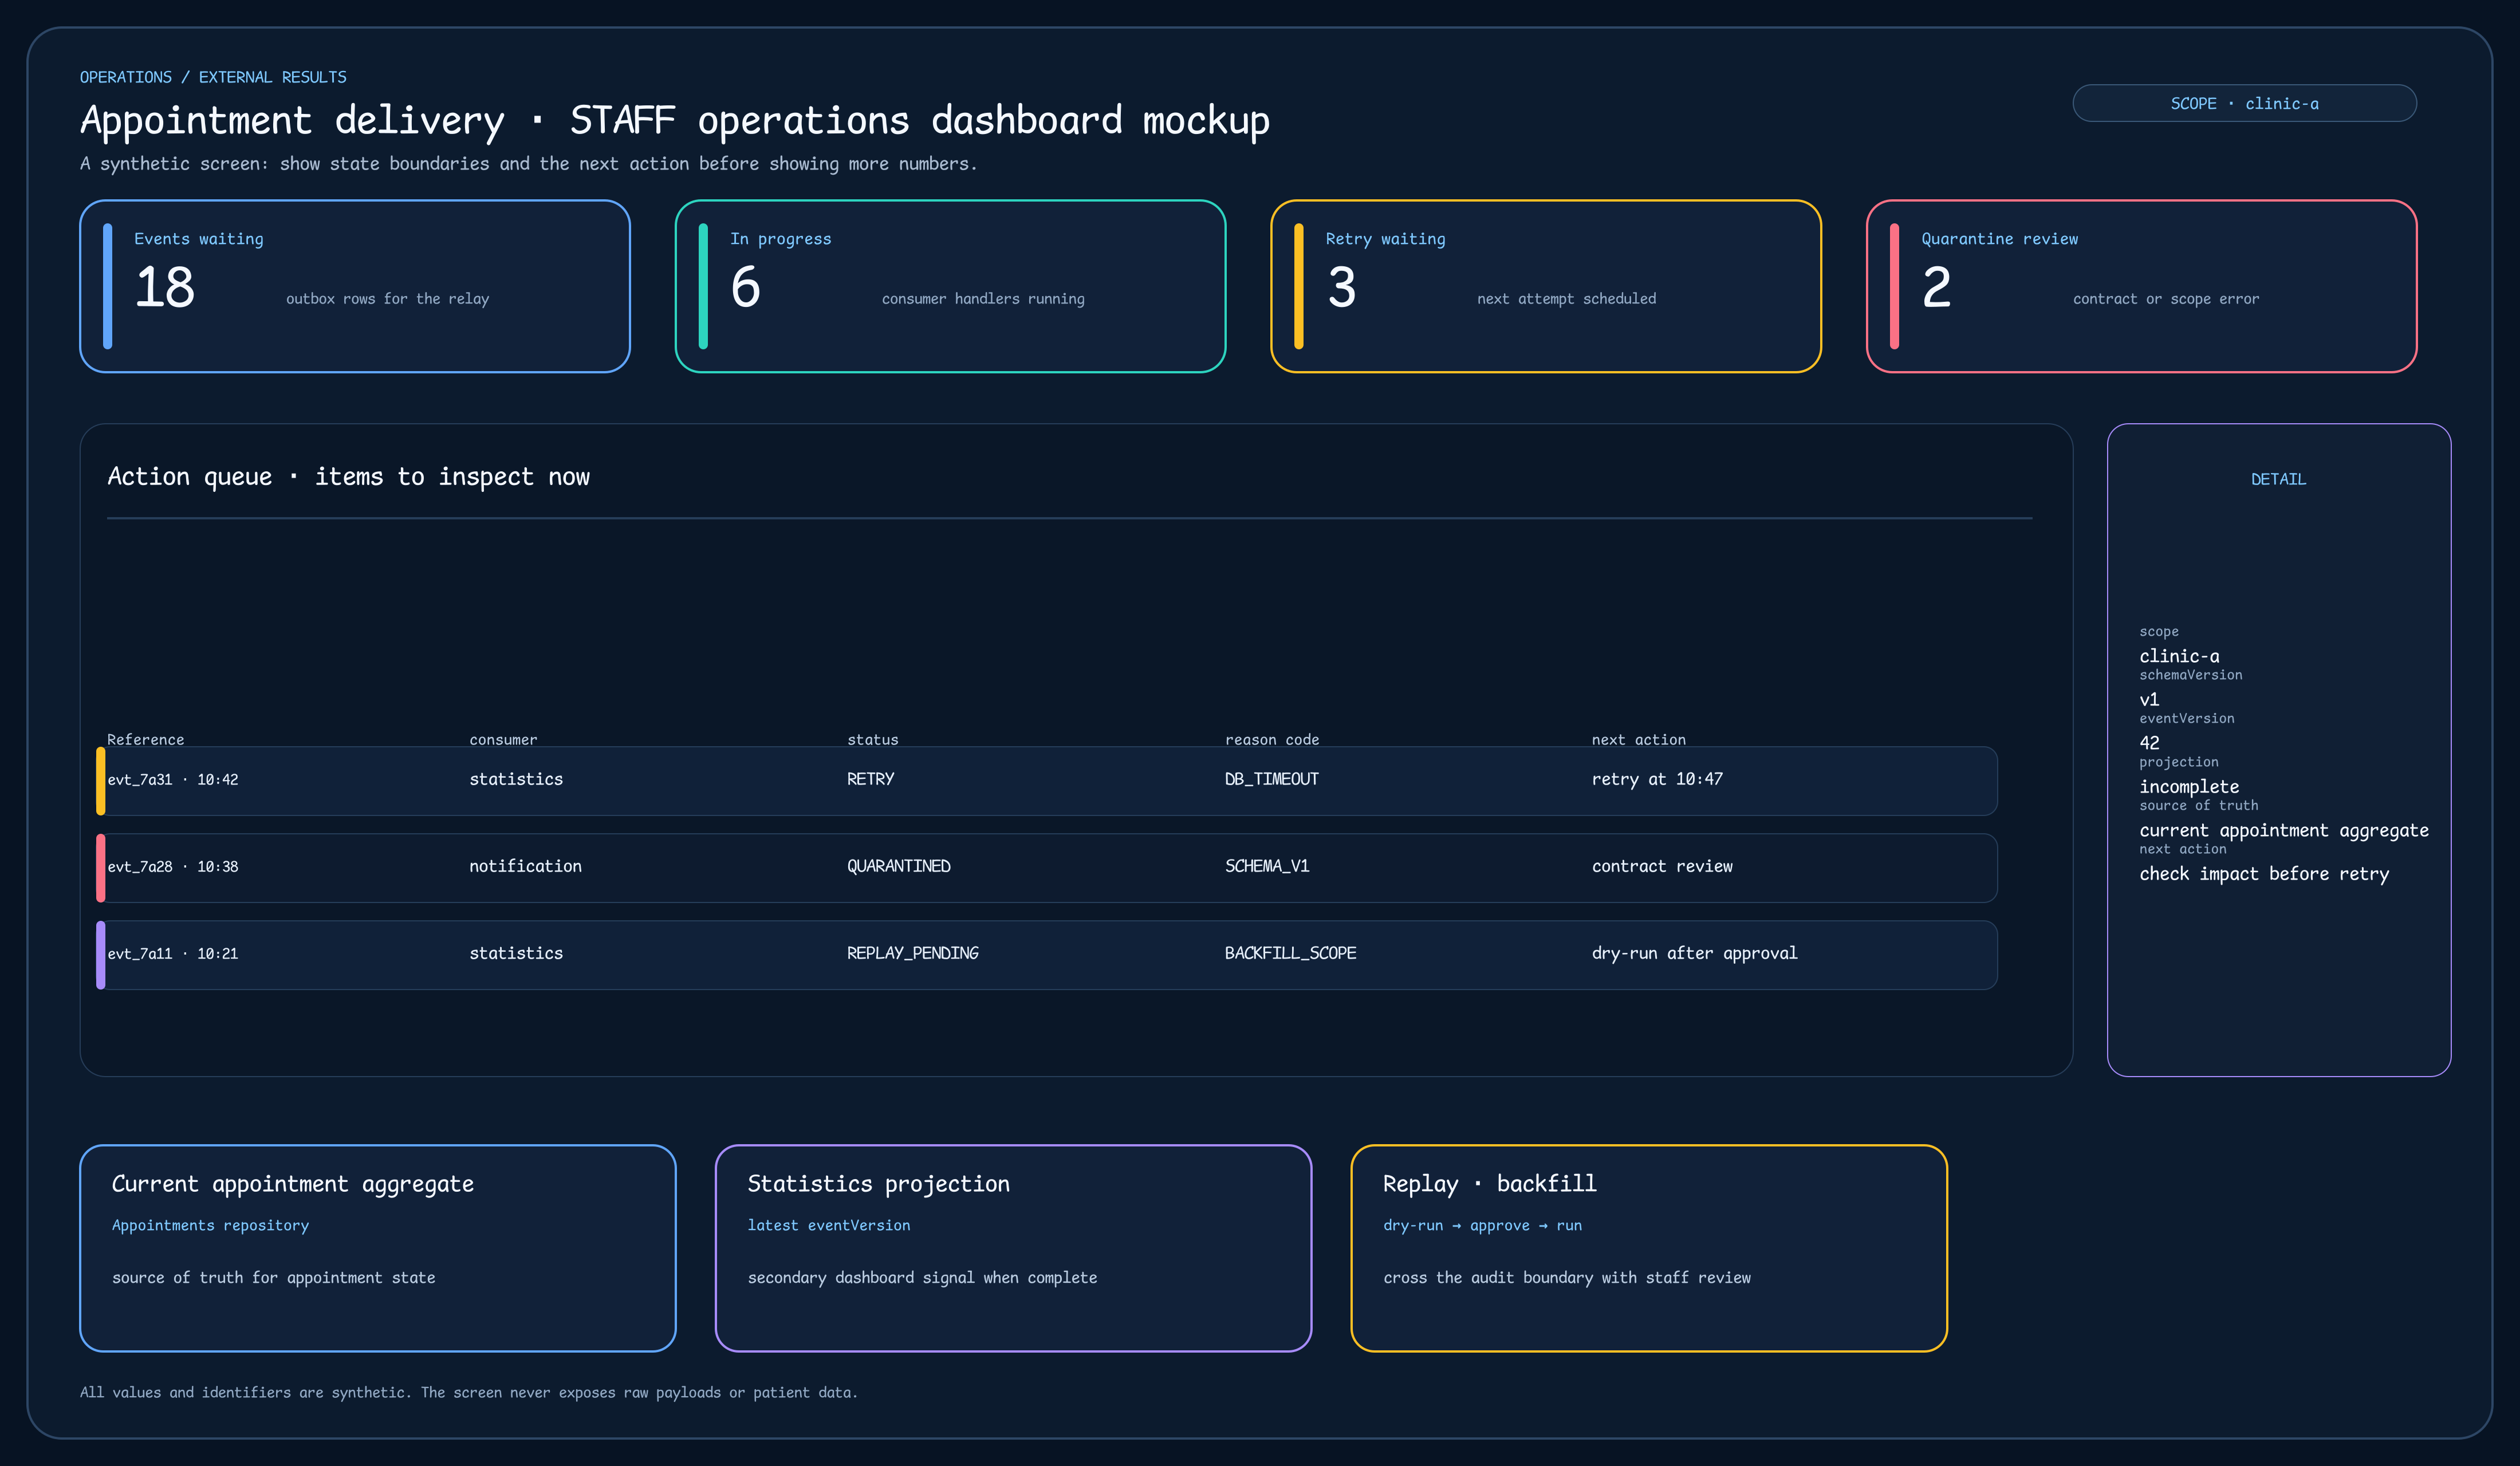
Task: Select row evt_7a31 · 10:42
Action: coord(1047,781)
